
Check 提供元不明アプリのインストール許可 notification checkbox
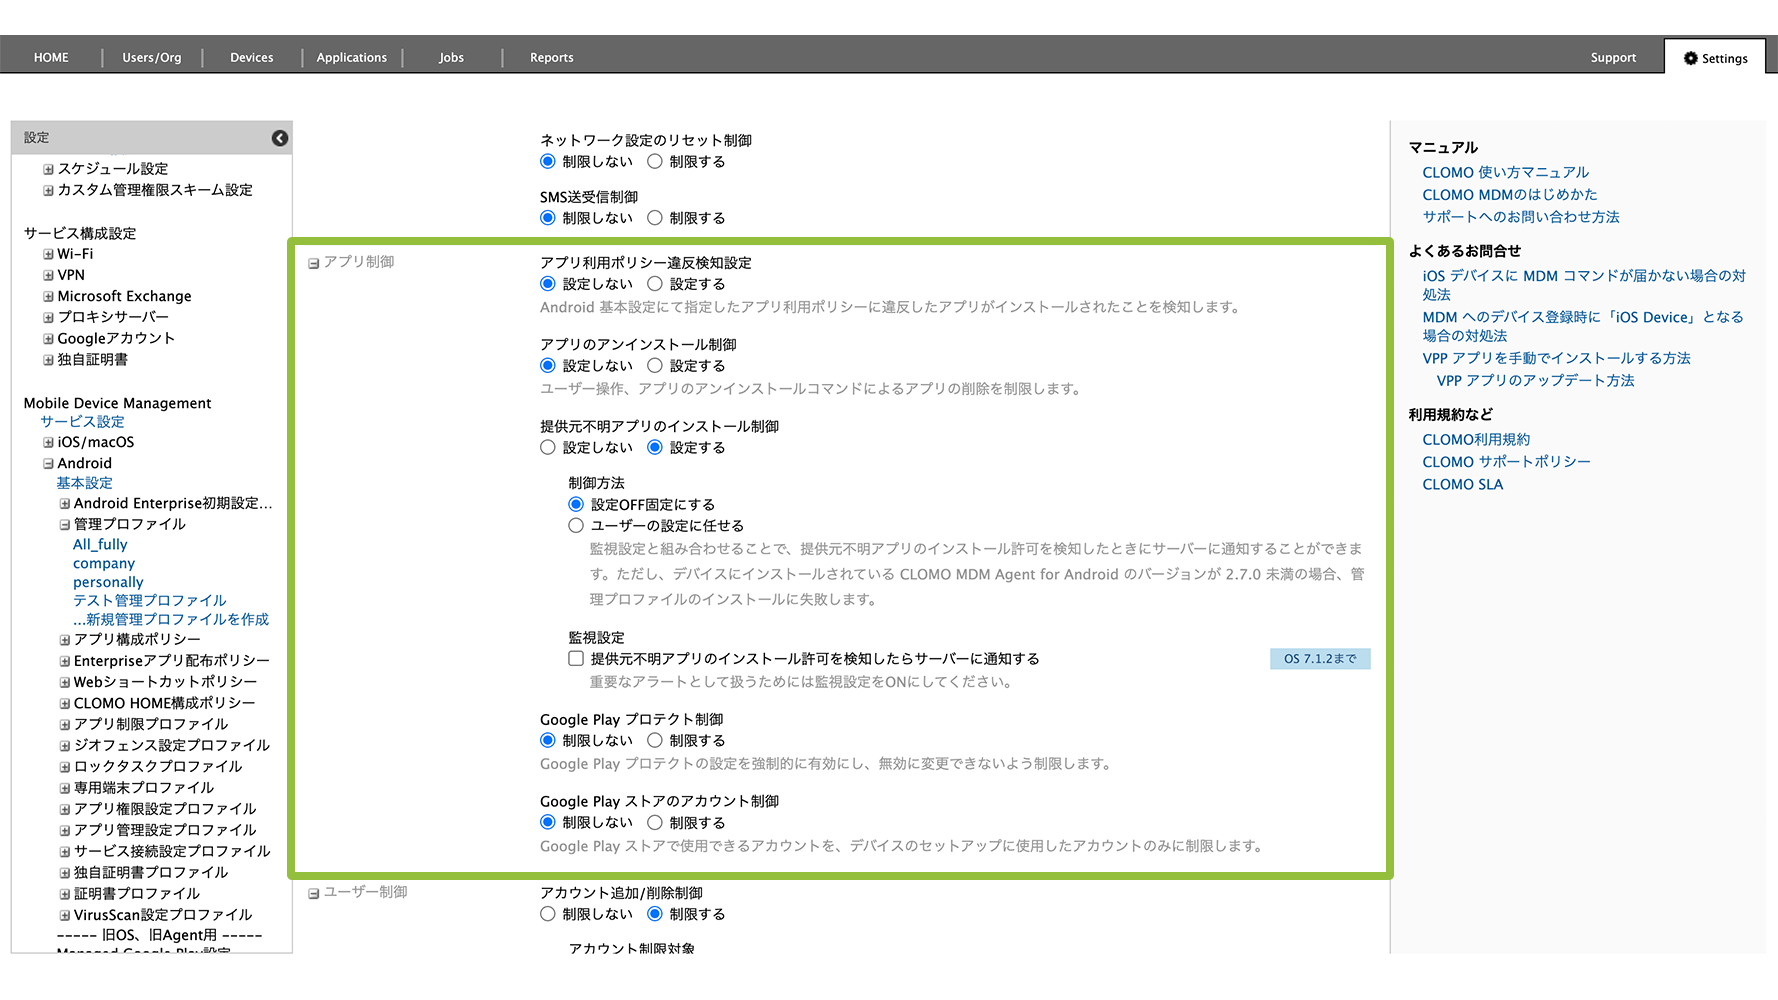tap(576, 659)
